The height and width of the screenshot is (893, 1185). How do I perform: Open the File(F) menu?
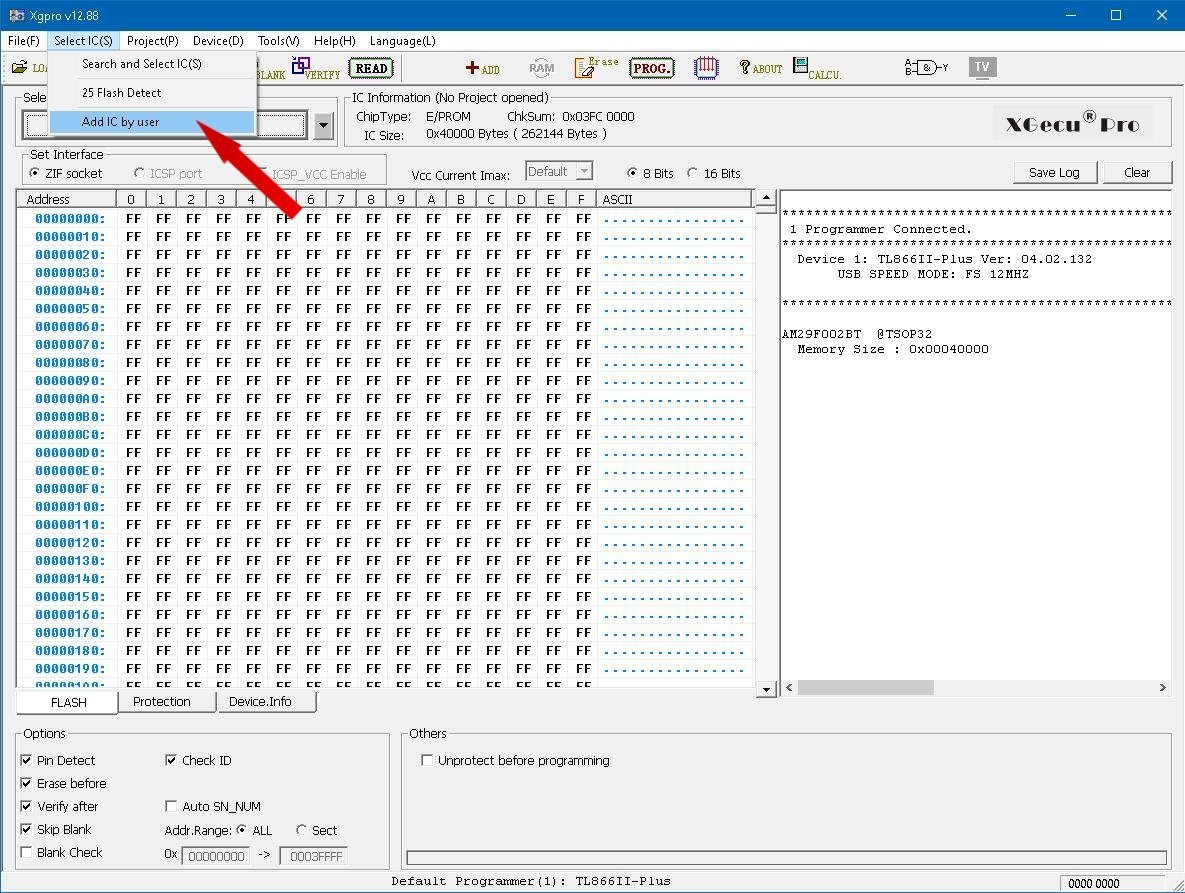click(x=23, y=41)
